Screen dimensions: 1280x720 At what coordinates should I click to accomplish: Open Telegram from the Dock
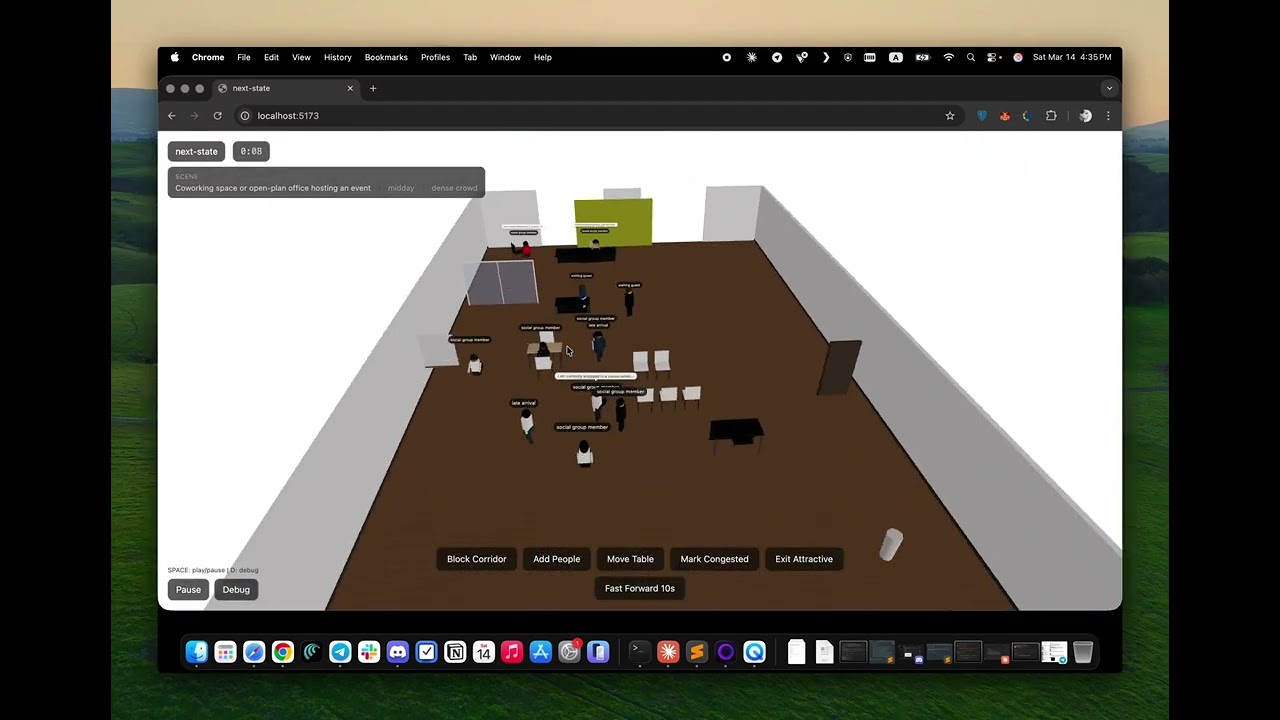click(x=340, y=652)
